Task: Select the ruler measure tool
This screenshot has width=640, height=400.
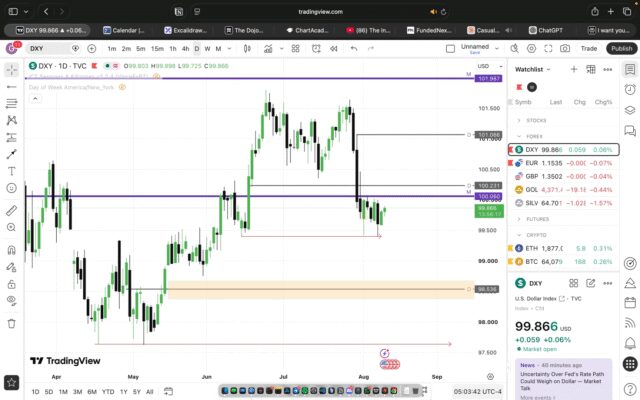Action: tap(11, 210)
